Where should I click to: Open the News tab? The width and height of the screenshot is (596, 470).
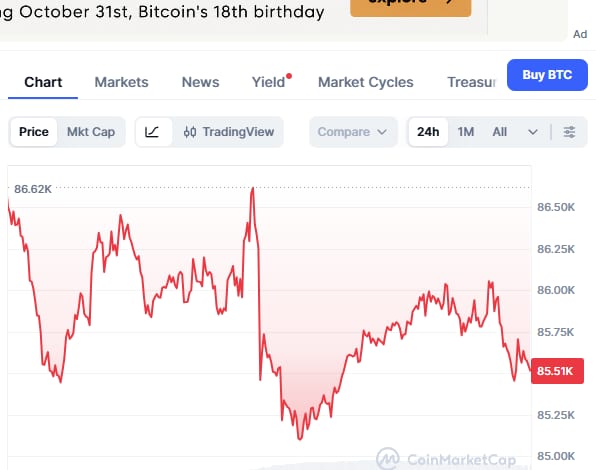200,82
